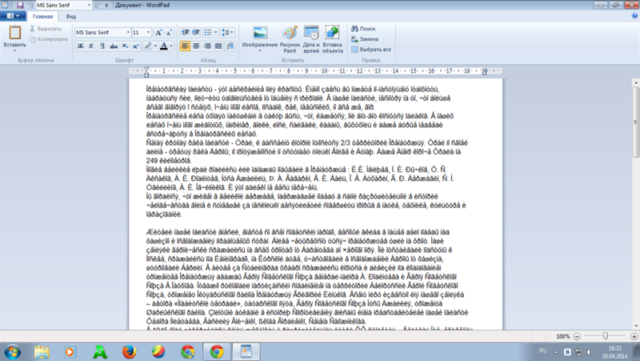Click the Поиск find button

point(363,29)
